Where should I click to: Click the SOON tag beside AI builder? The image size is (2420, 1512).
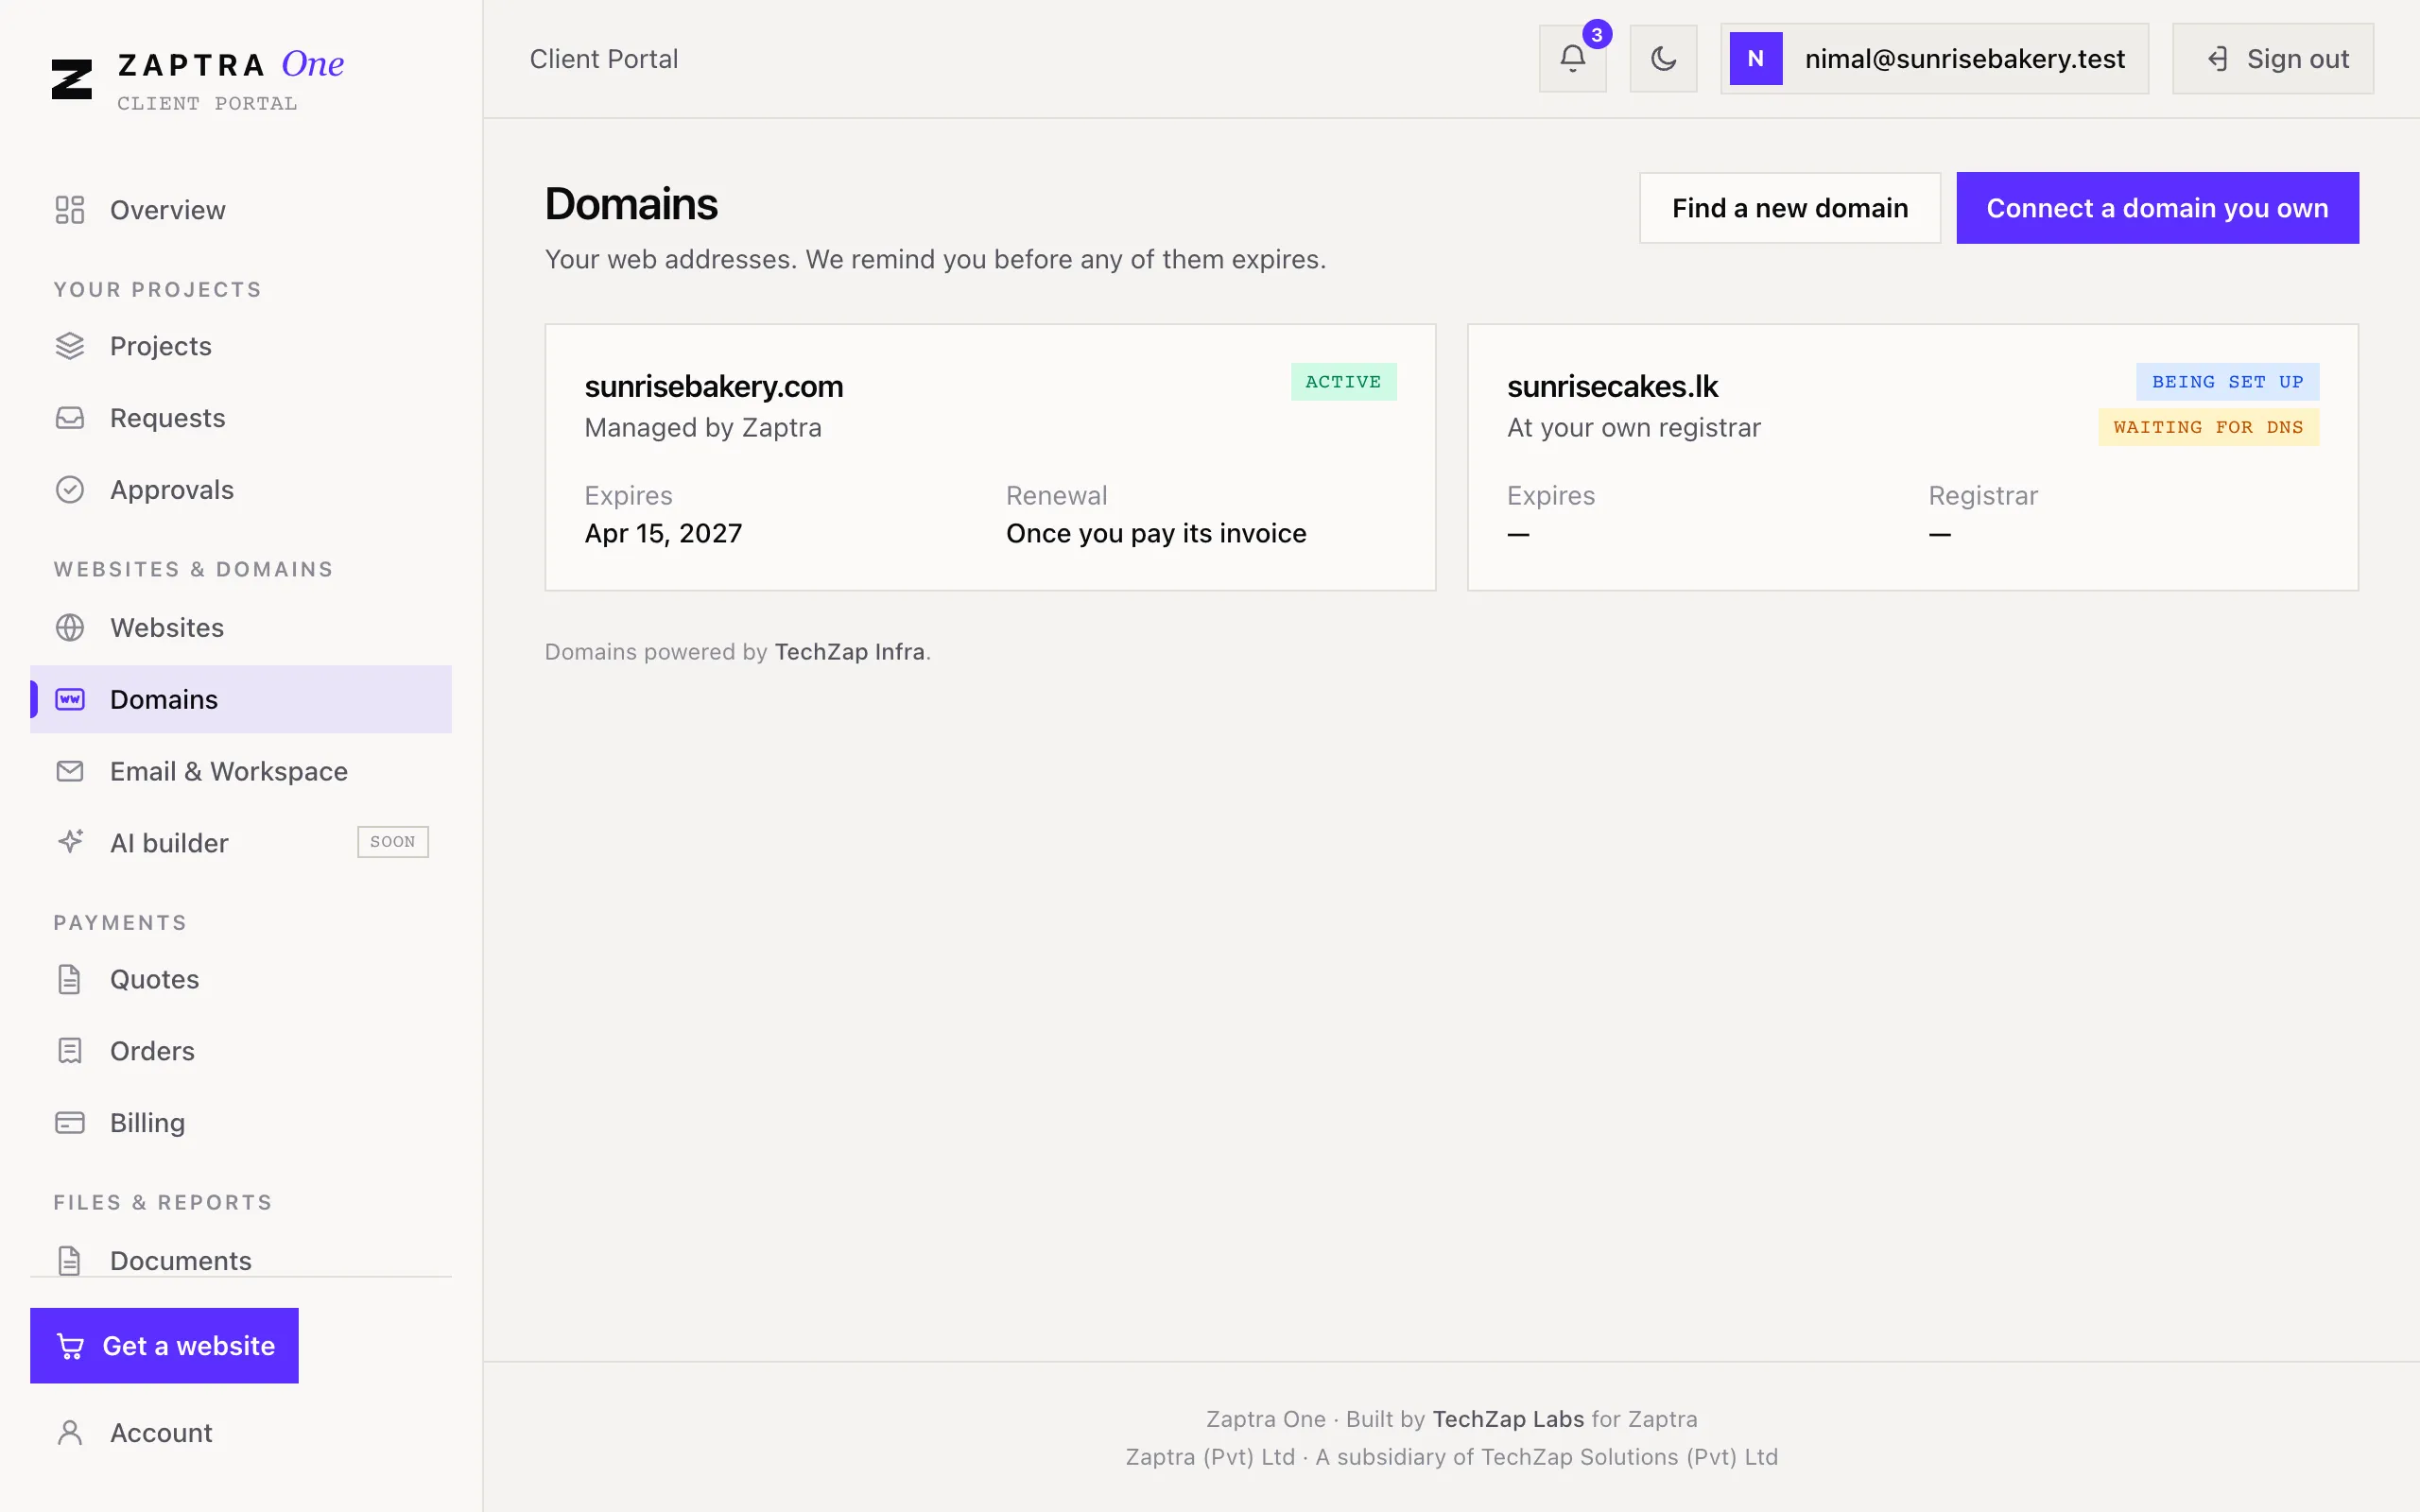tap(393, 842)
